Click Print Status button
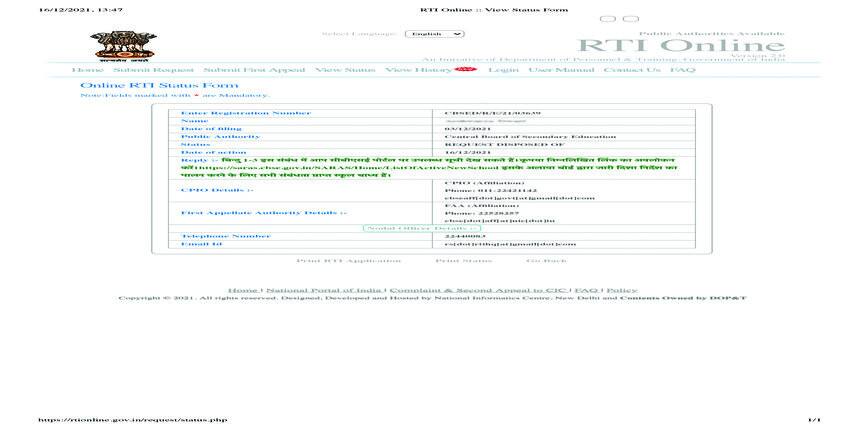860x430 pixels. coord(463,261)
